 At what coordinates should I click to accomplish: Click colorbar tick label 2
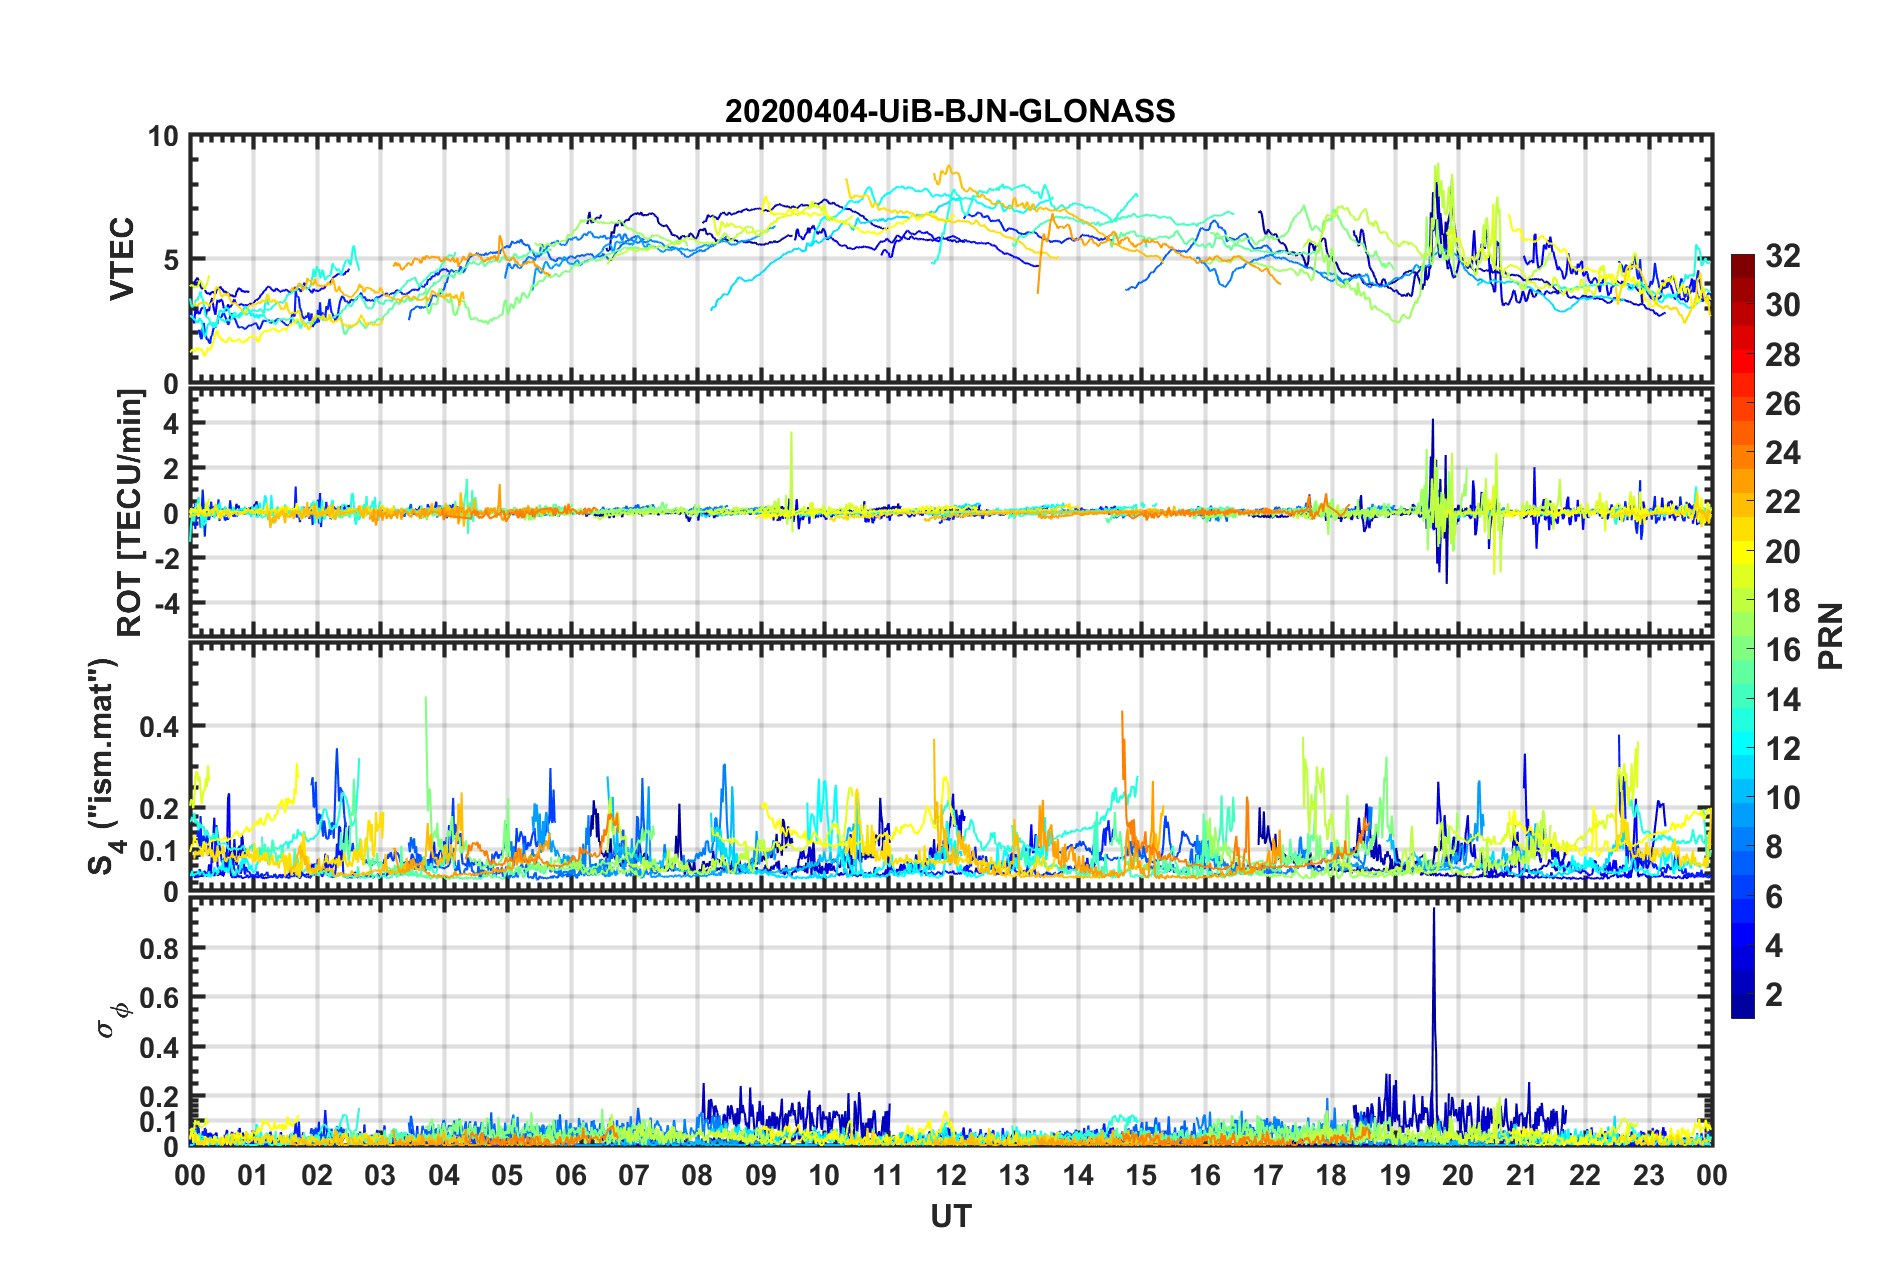coord(1774,994)
